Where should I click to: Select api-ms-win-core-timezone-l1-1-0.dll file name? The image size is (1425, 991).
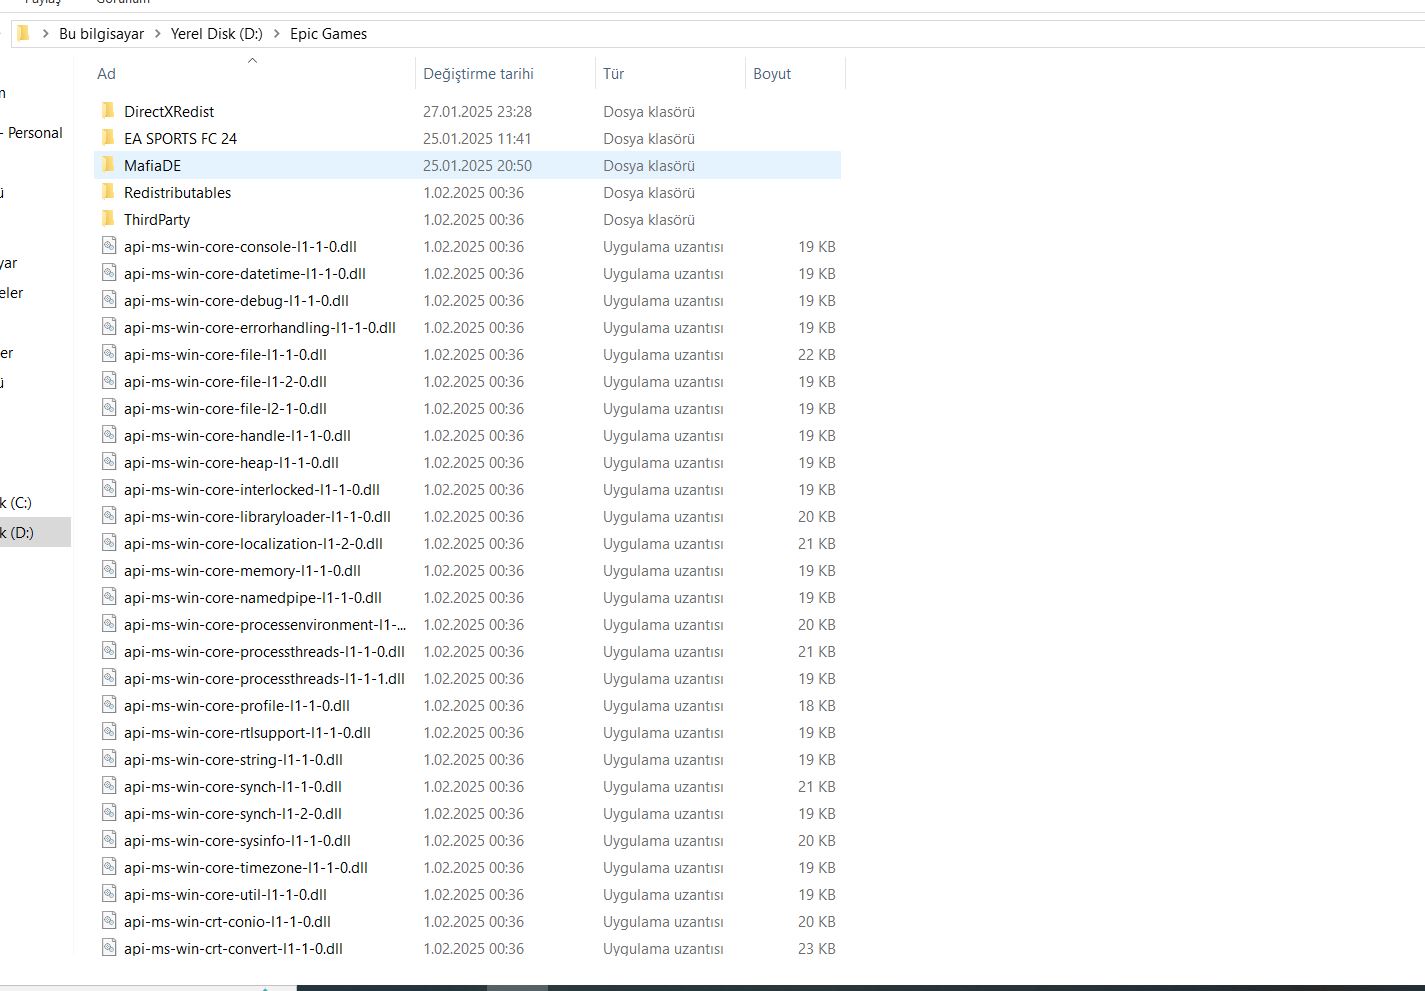246,867
